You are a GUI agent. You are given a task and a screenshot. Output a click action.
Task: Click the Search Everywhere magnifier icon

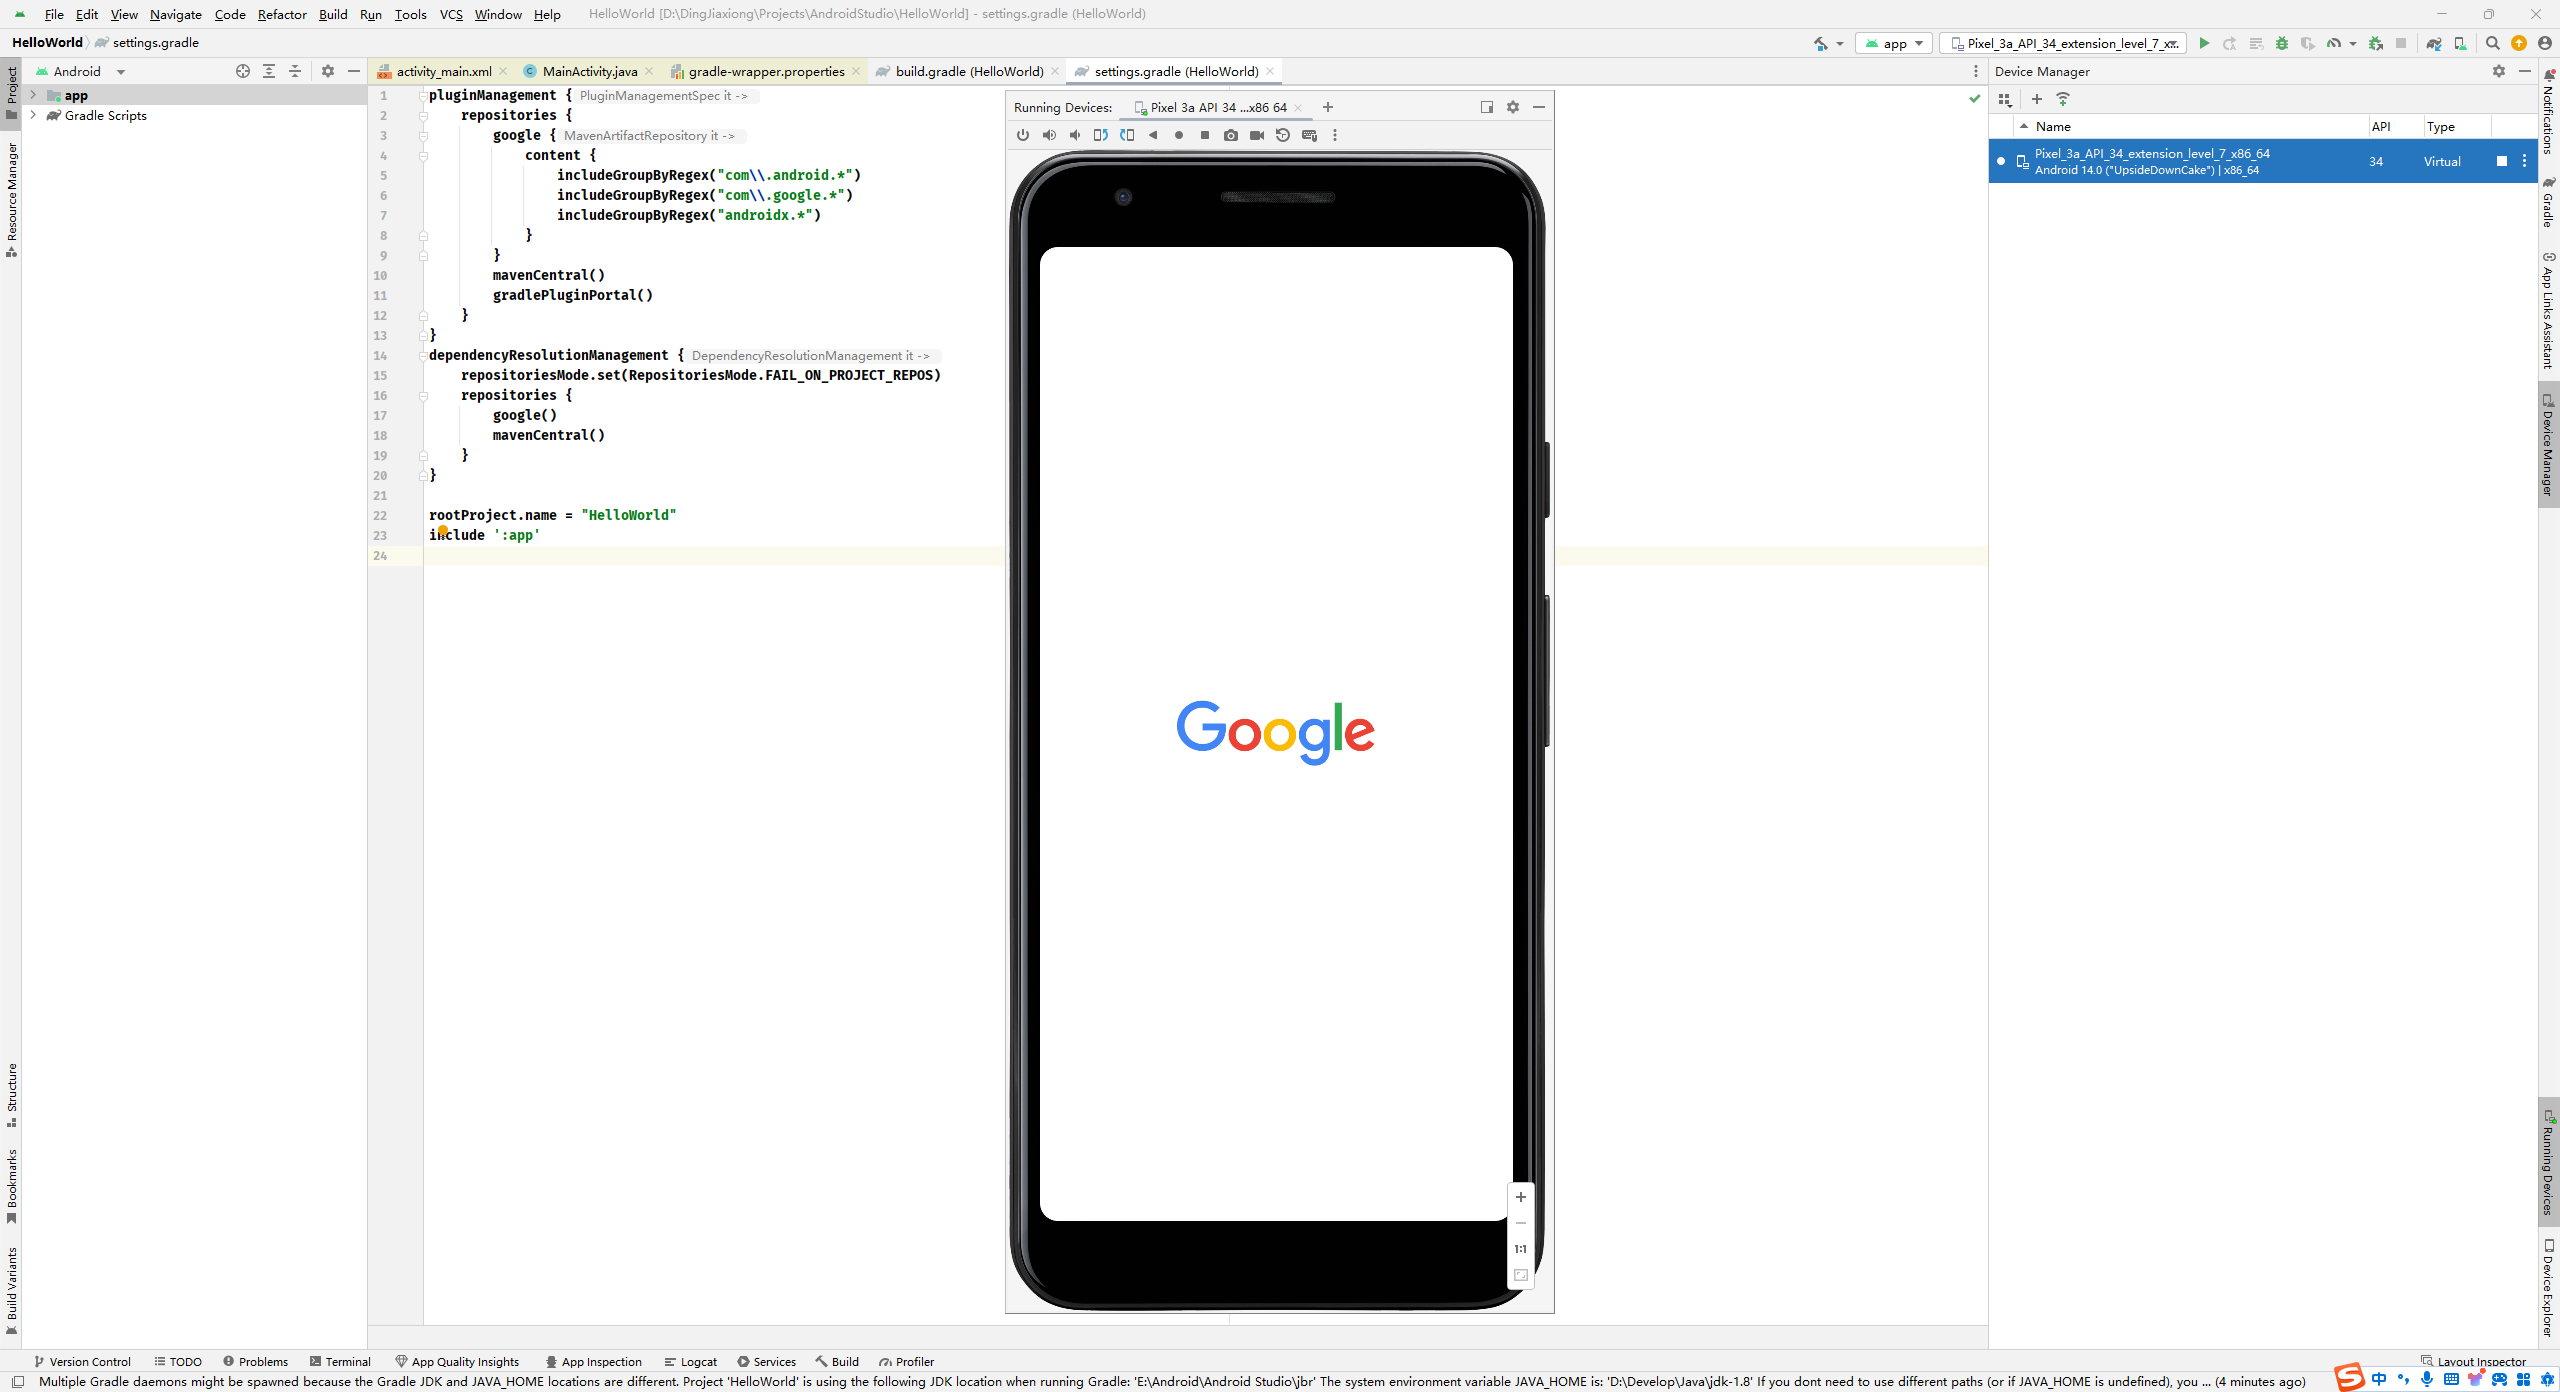coord(2493,43)
